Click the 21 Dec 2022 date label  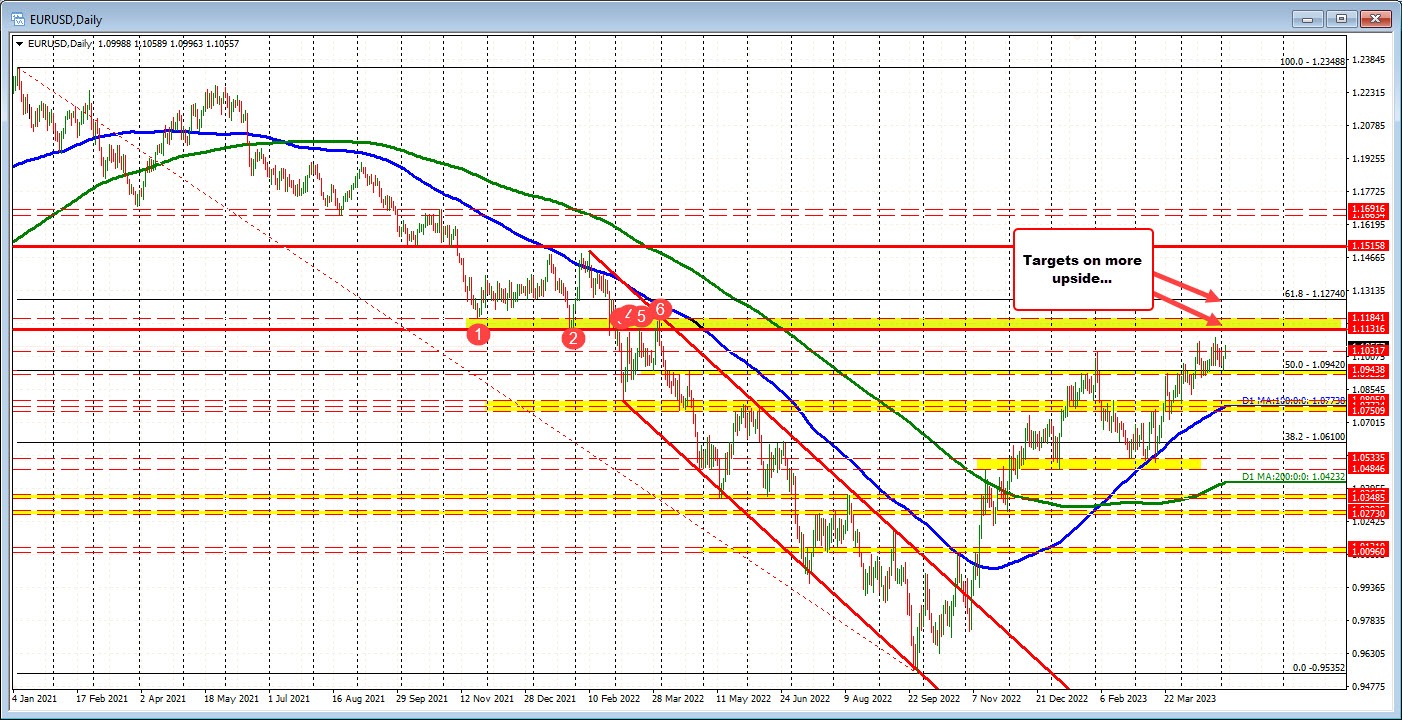click(x=1063, y=698)
